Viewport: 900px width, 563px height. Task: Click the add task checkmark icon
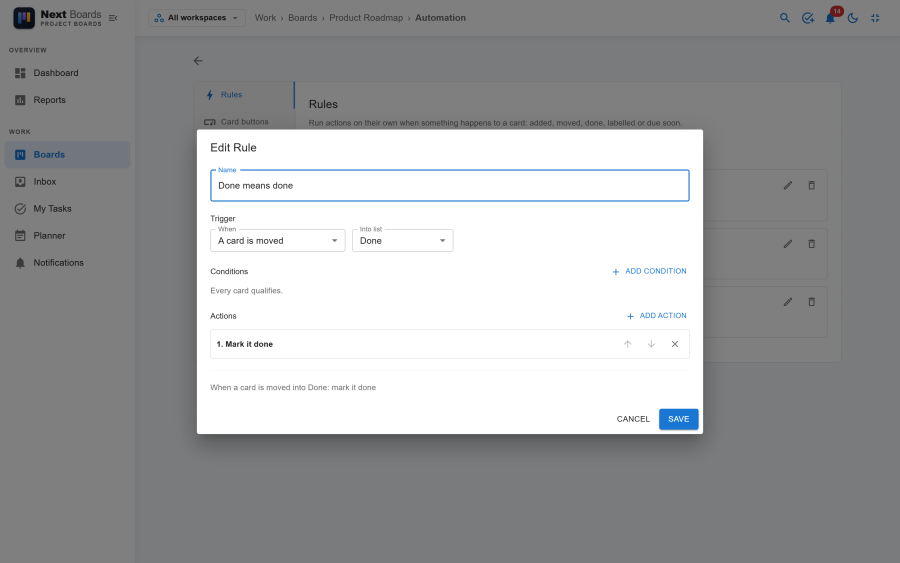(x=808, y=18)
